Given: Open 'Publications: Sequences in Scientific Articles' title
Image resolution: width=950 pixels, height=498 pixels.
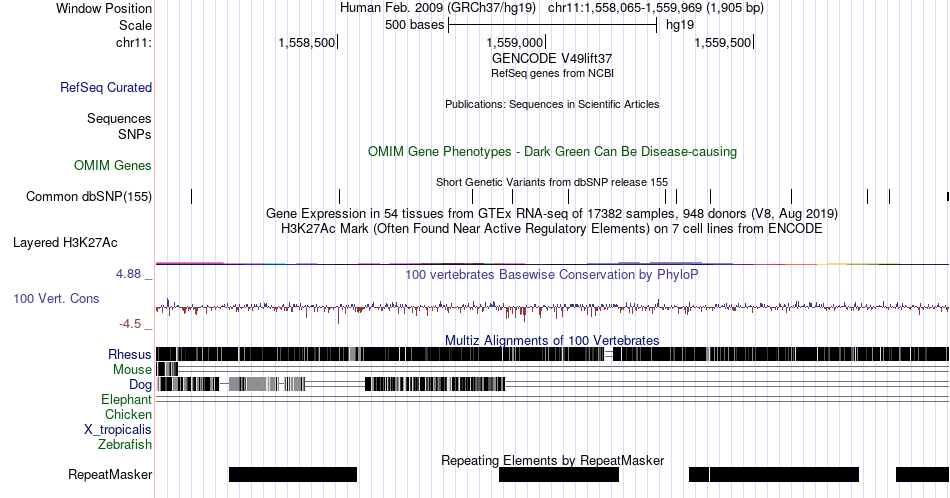Looking at the screenshot, I should click(x=552, y=104).
